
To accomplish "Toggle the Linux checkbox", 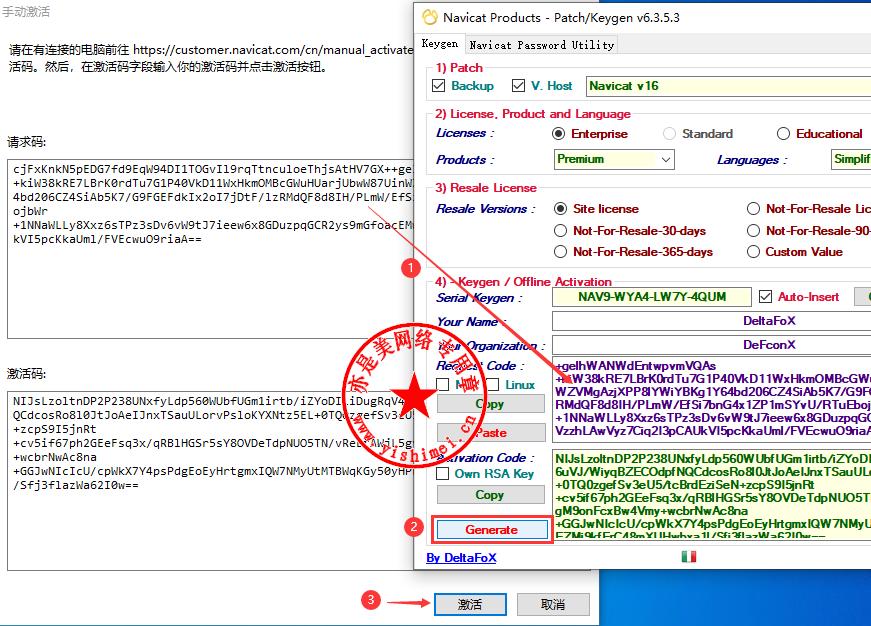I will tap(493, 384).
